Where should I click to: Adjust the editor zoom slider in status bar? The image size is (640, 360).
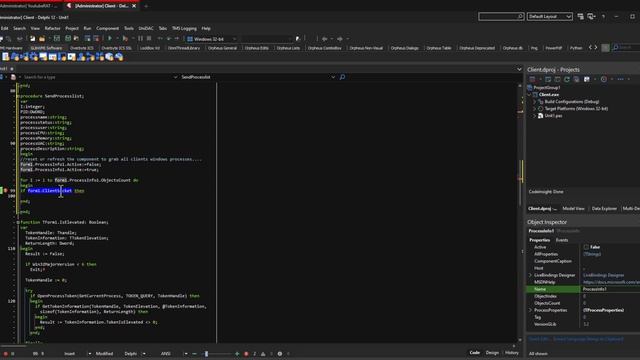207,353
